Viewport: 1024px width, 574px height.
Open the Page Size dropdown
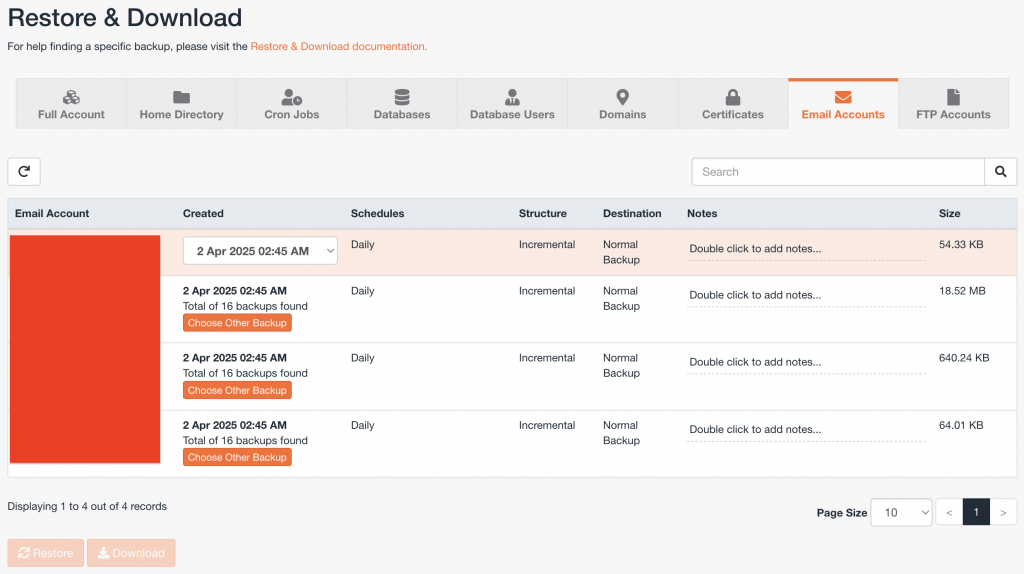click(901, 513)
